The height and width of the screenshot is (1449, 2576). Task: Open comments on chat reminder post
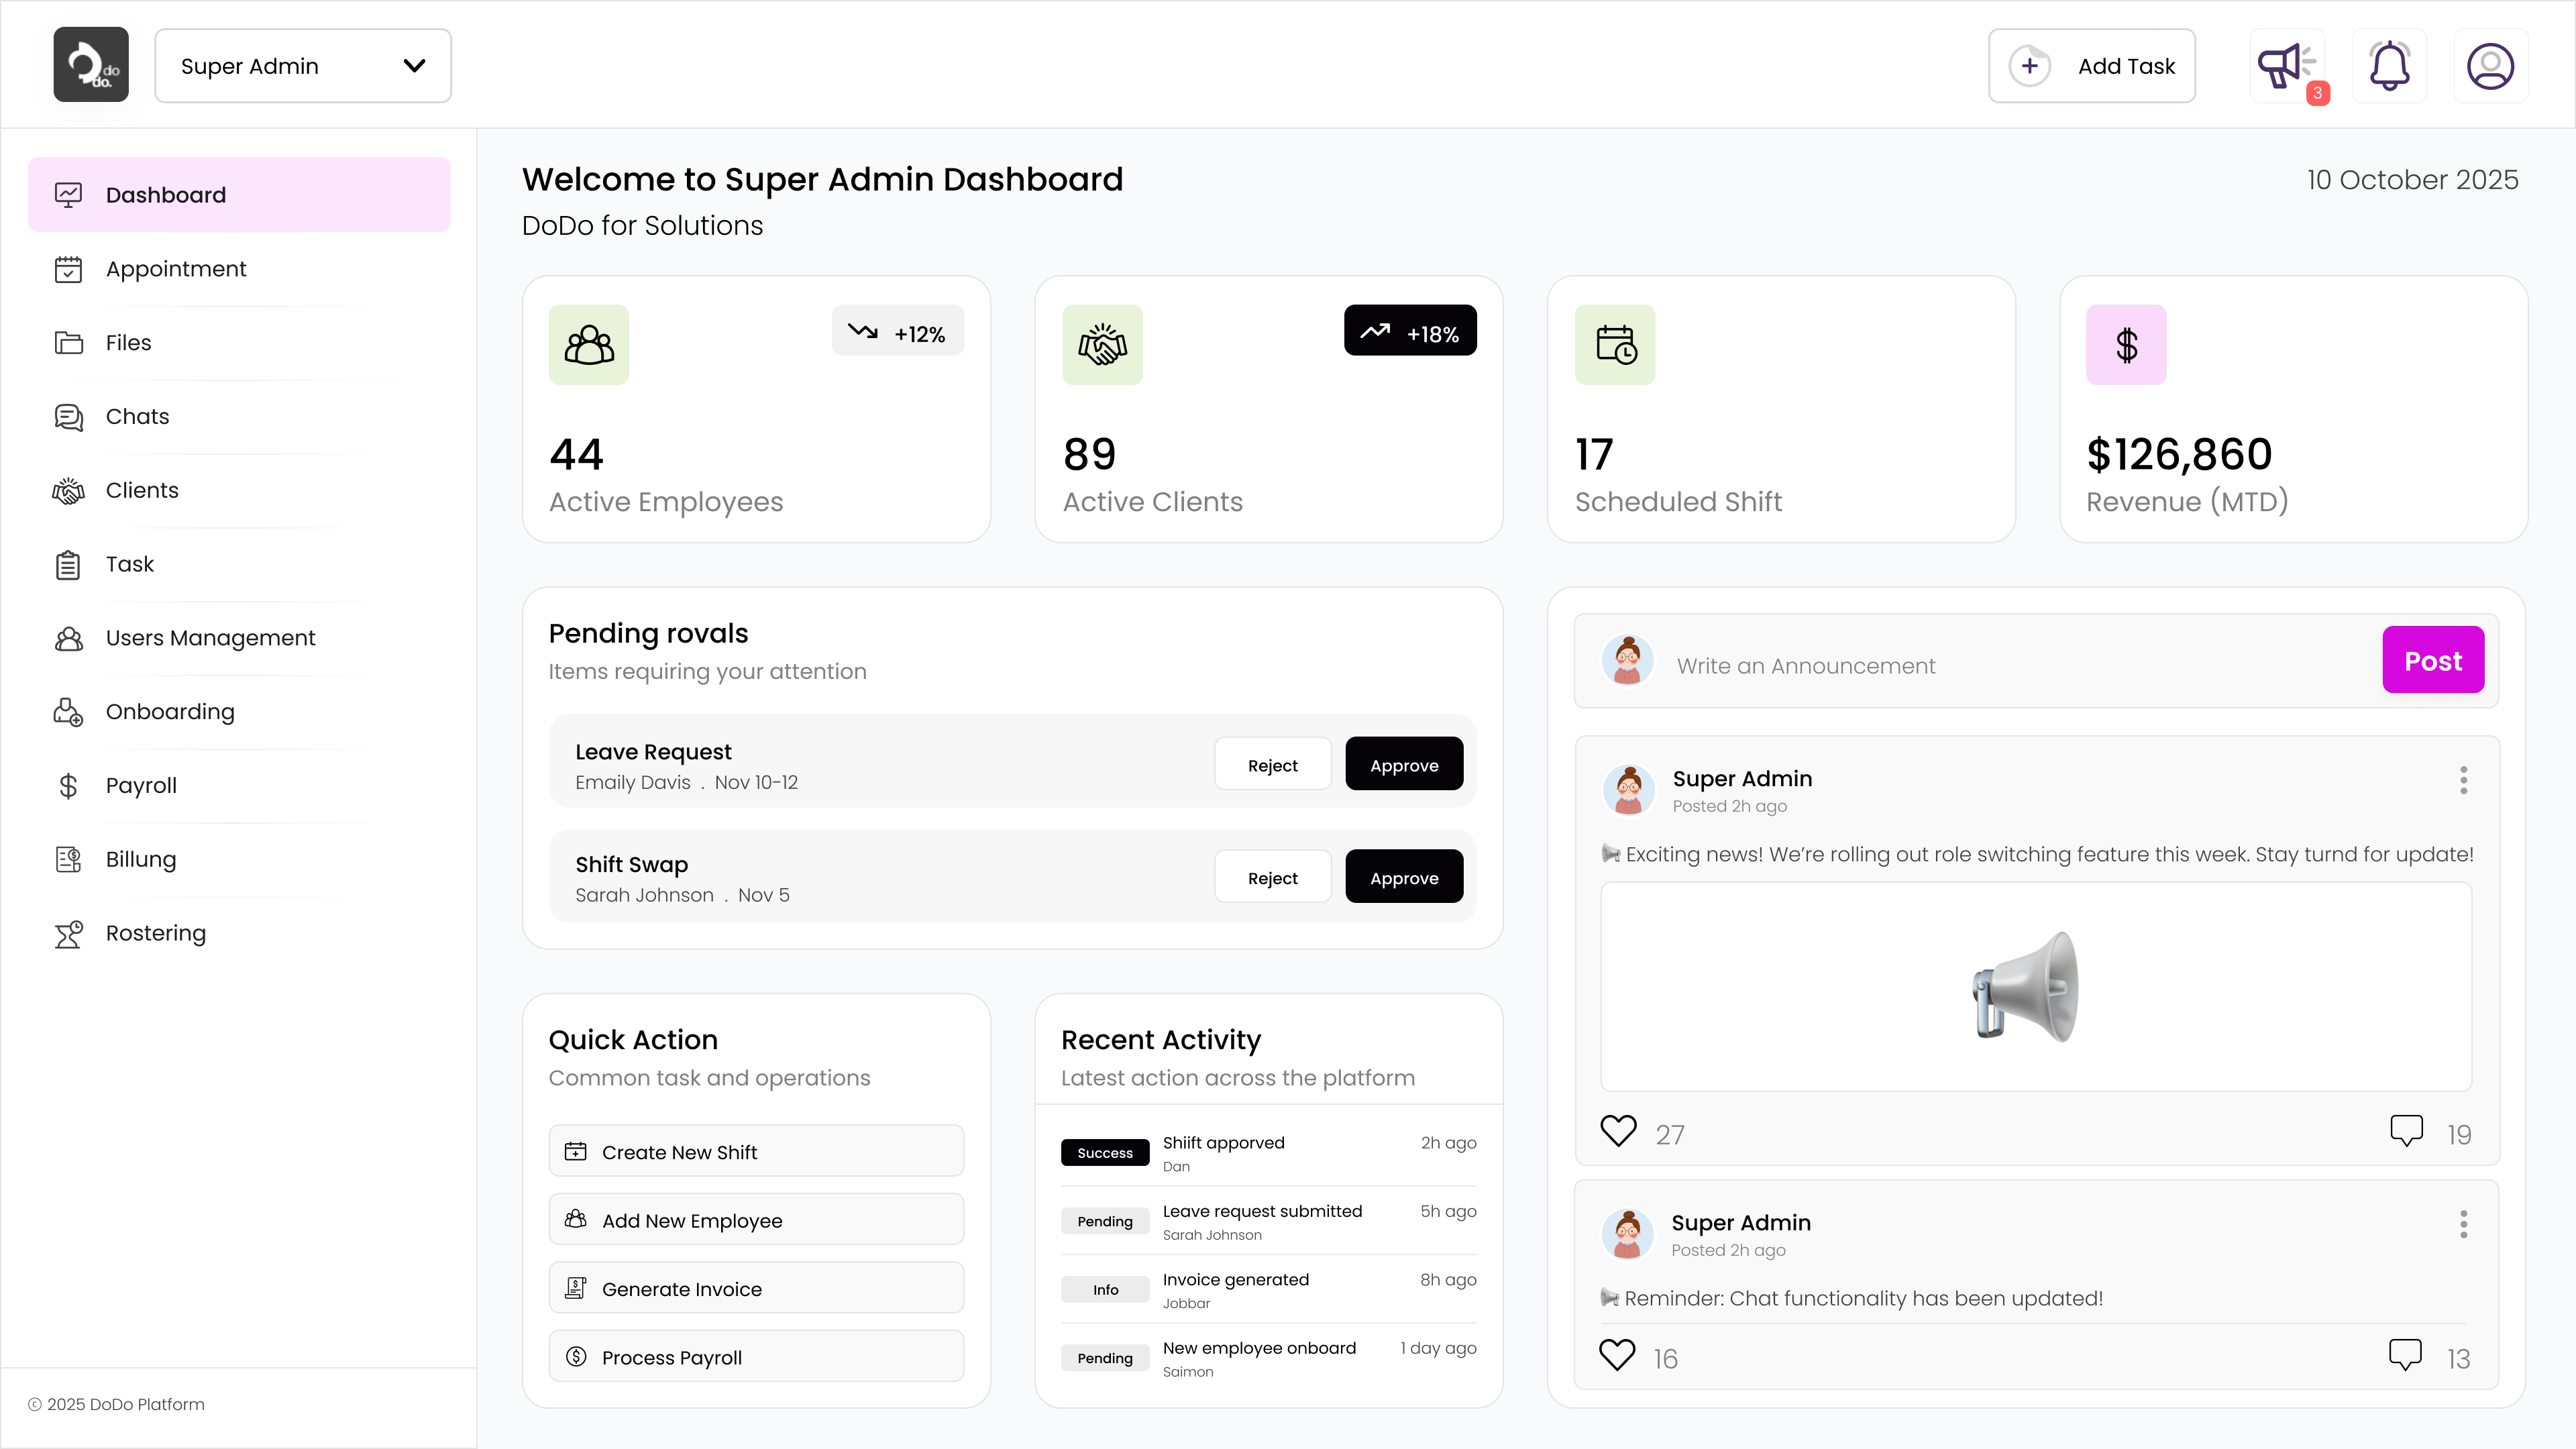tap(2405, 1355)
